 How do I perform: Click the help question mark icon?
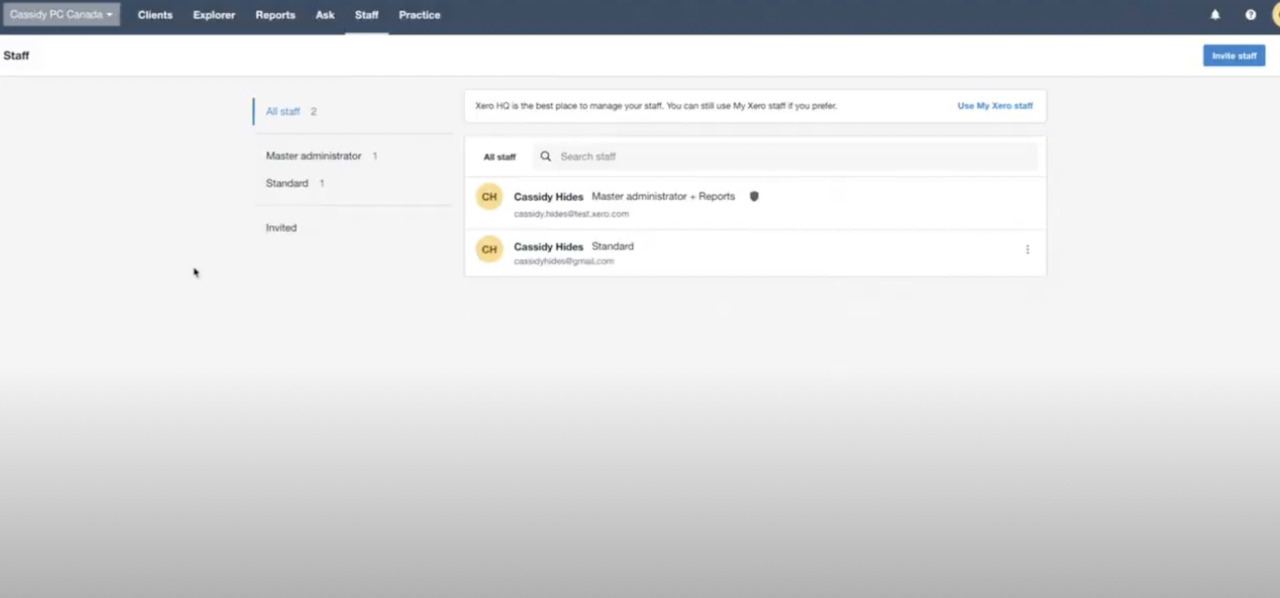(x=1250, y=15)
